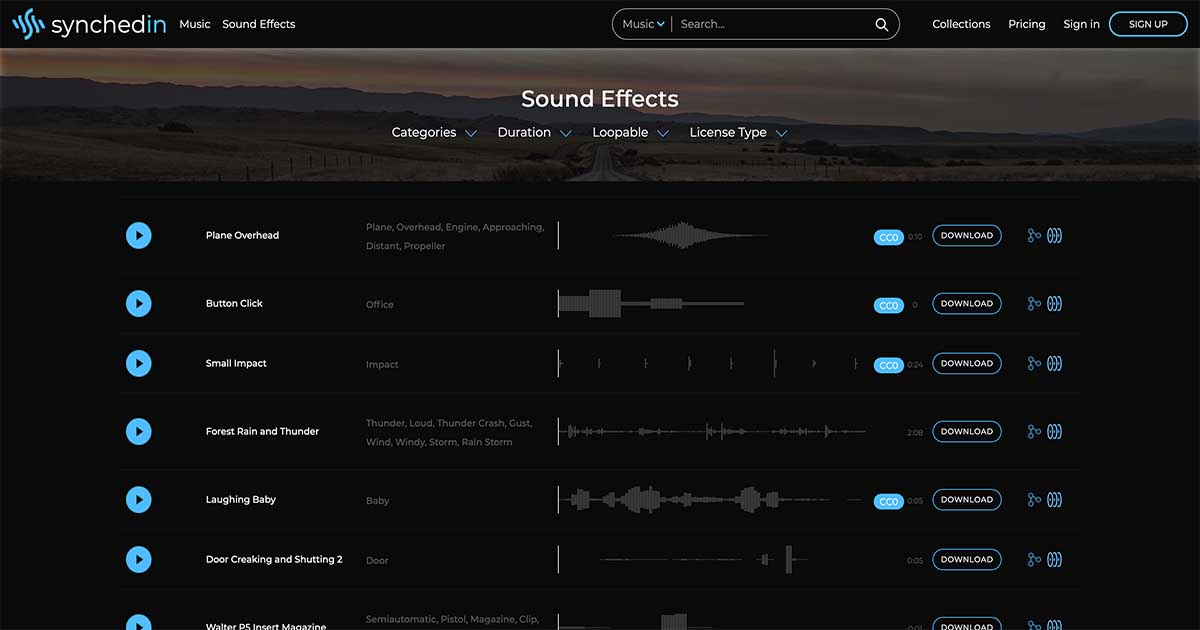The image size is (1200, 630).
Task: Click the stacked discs icon for Door Creaking
Action: tap(1054, 560)
